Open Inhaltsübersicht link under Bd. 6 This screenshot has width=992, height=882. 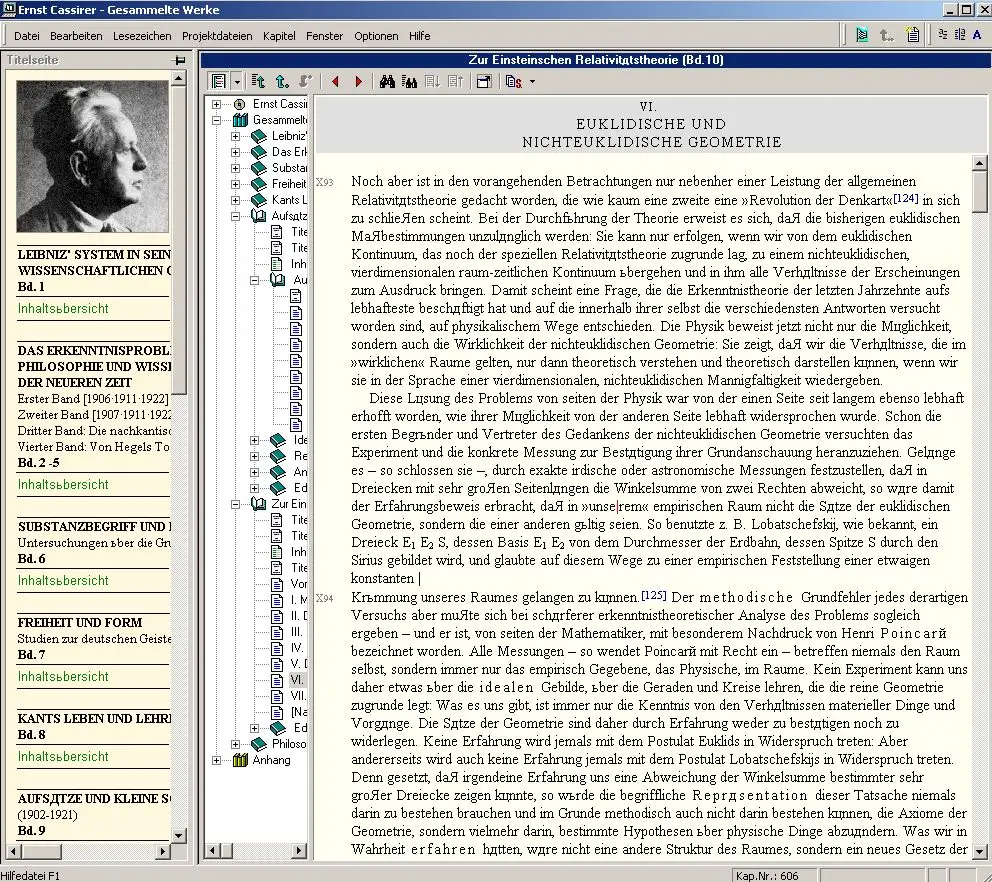(x=63, y=580)
